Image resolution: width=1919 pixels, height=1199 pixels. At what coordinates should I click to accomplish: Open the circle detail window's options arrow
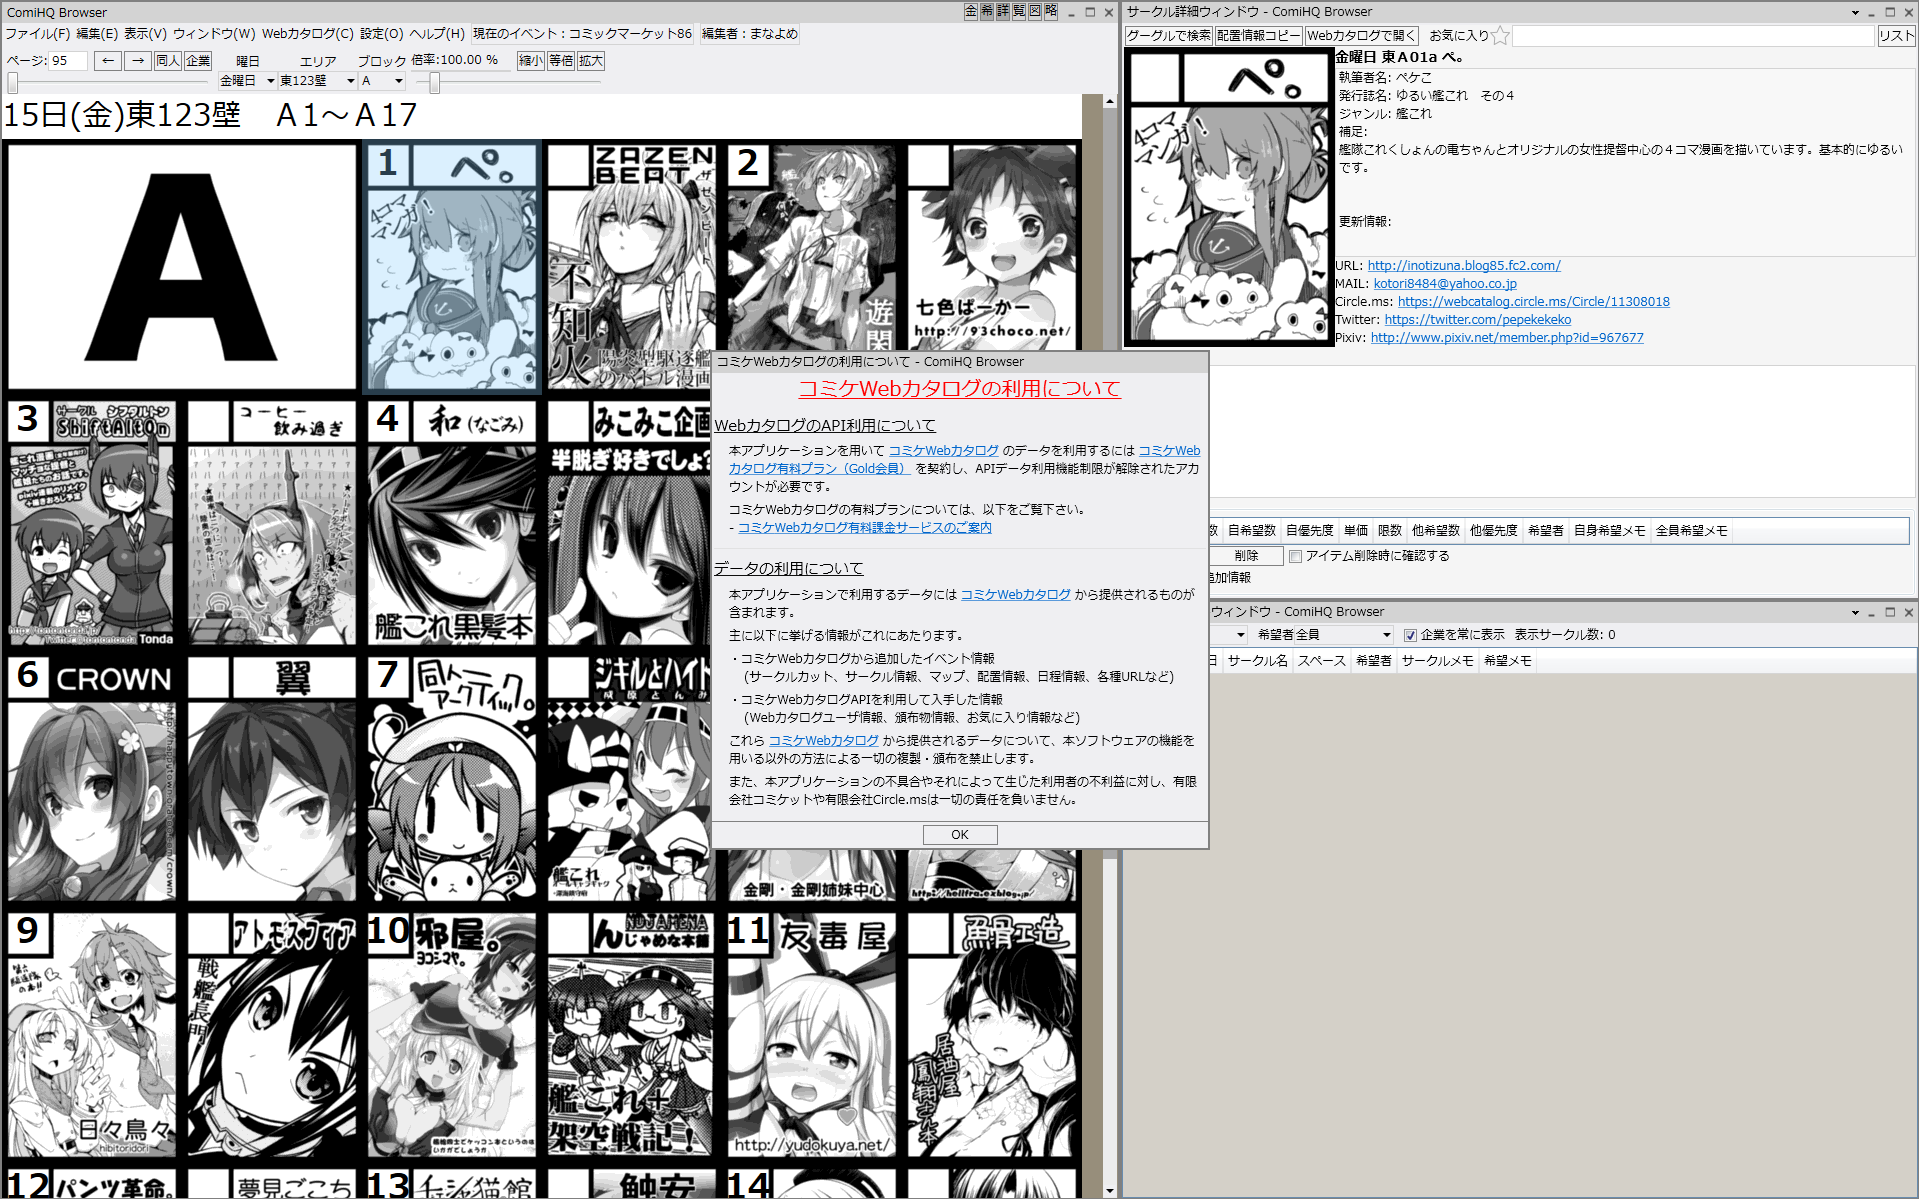1855,12
